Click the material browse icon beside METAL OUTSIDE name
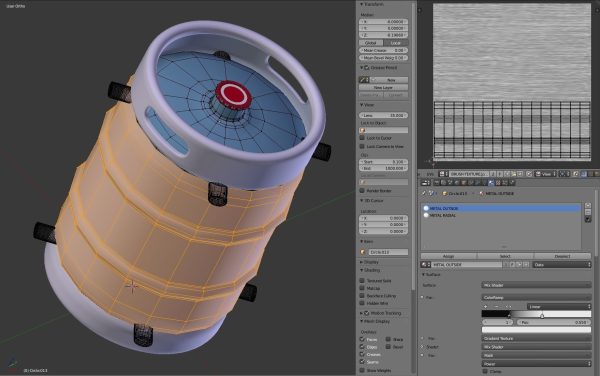The image size is (600, 376). [x=425, y=264]
